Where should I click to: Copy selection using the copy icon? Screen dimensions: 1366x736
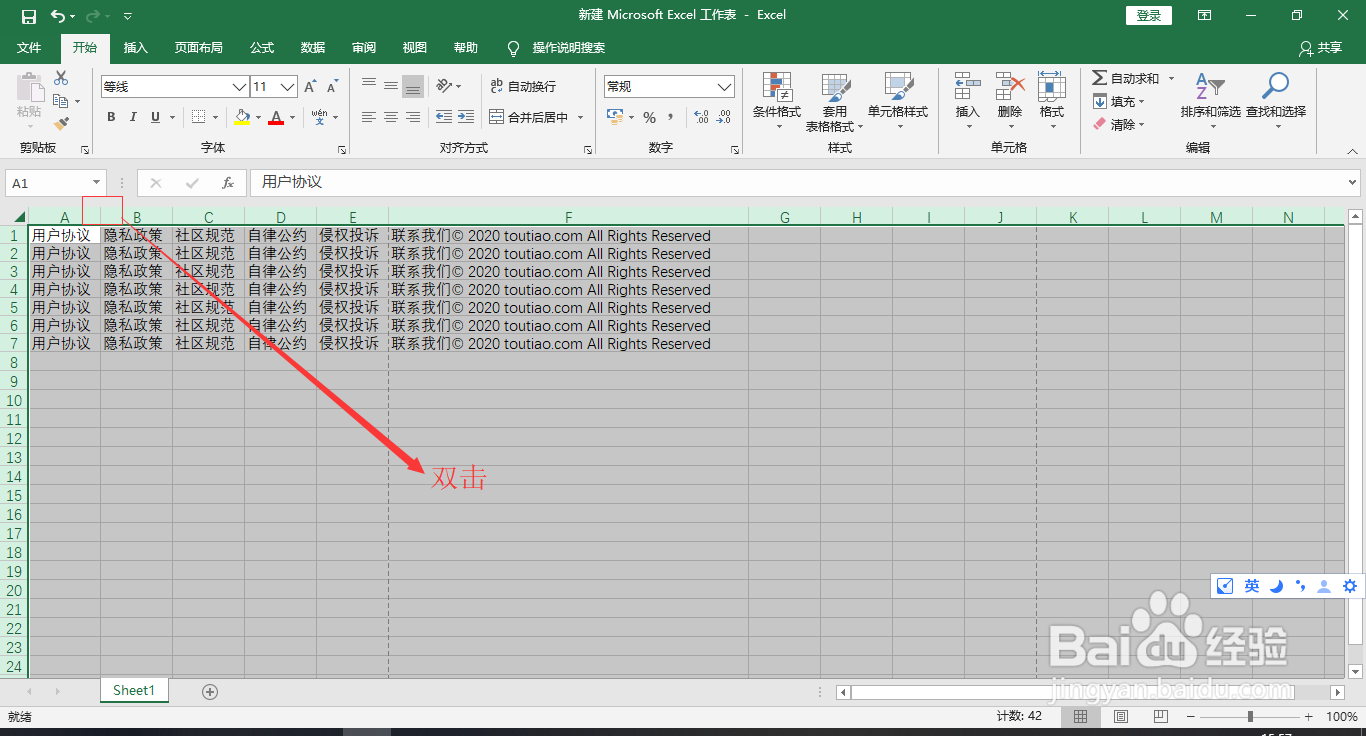point(61,101)
